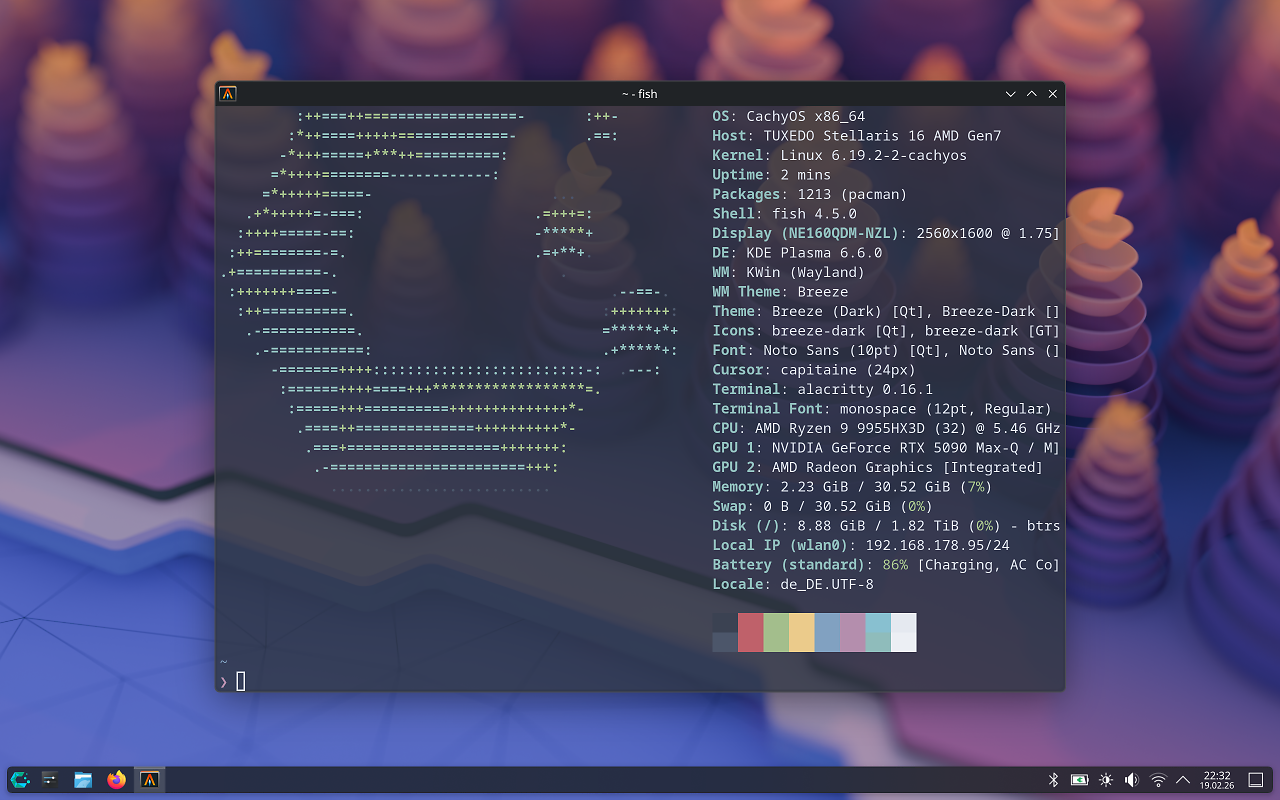Click the 'Battery (standard): 86%' line
The height and width of the screenshot is (800, 1280).
pos(886,565)
